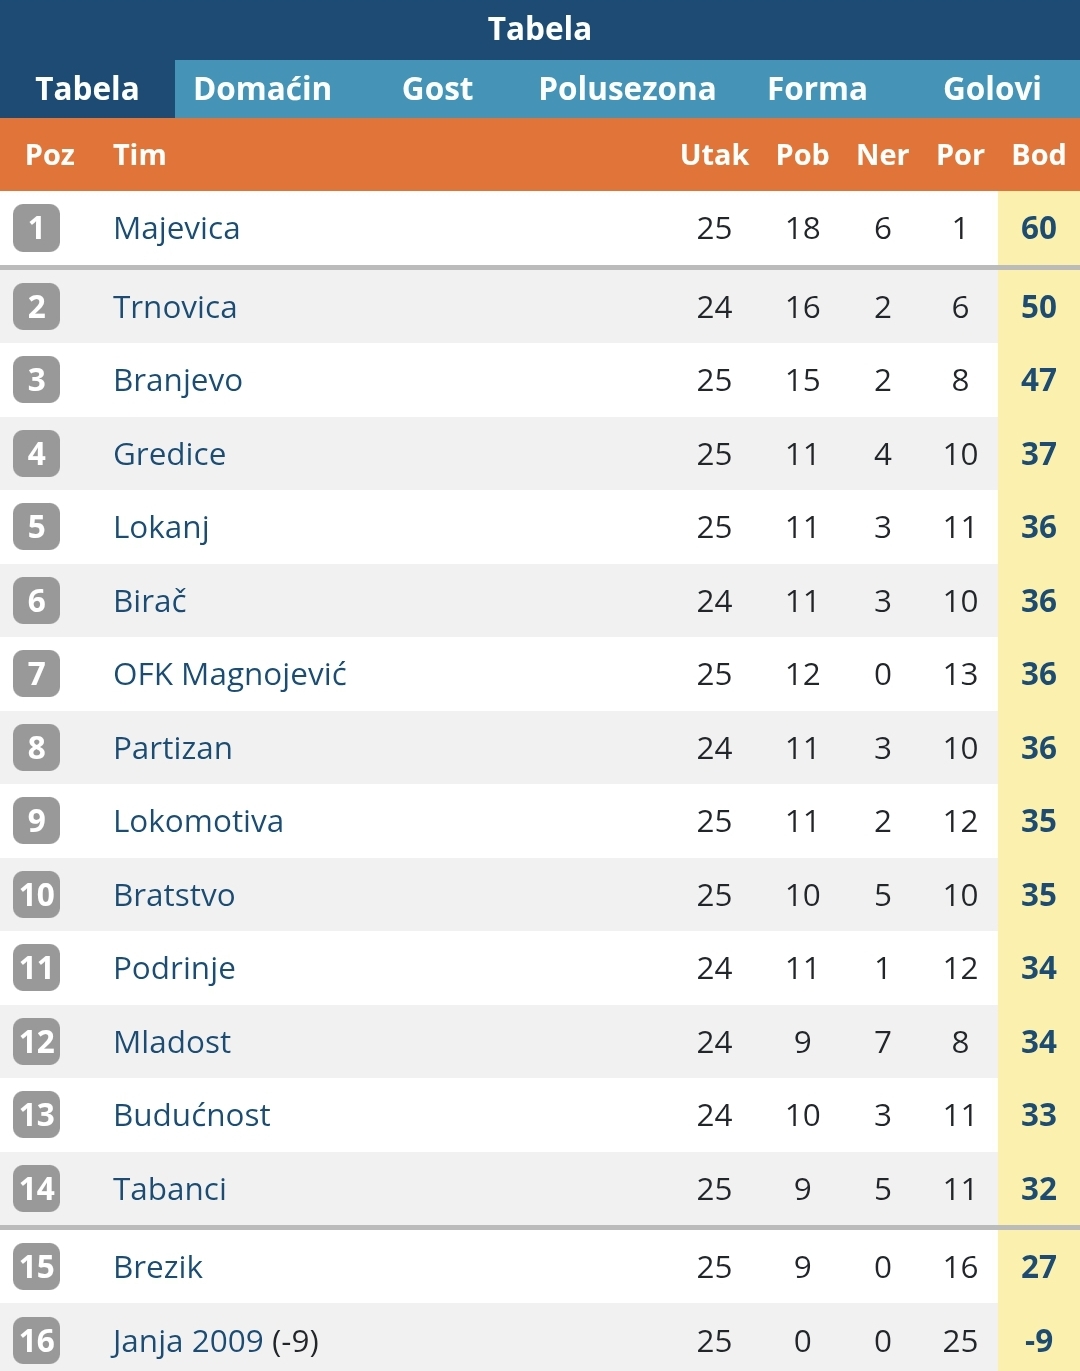Select the active Tabela tab
The width and height of the screenshot is (1080, 1371).
[x=87, y=89]
